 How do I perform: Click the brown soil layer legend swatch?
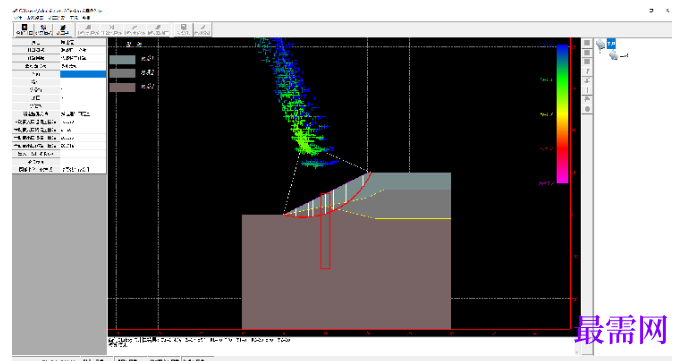(x=122, y=87)
